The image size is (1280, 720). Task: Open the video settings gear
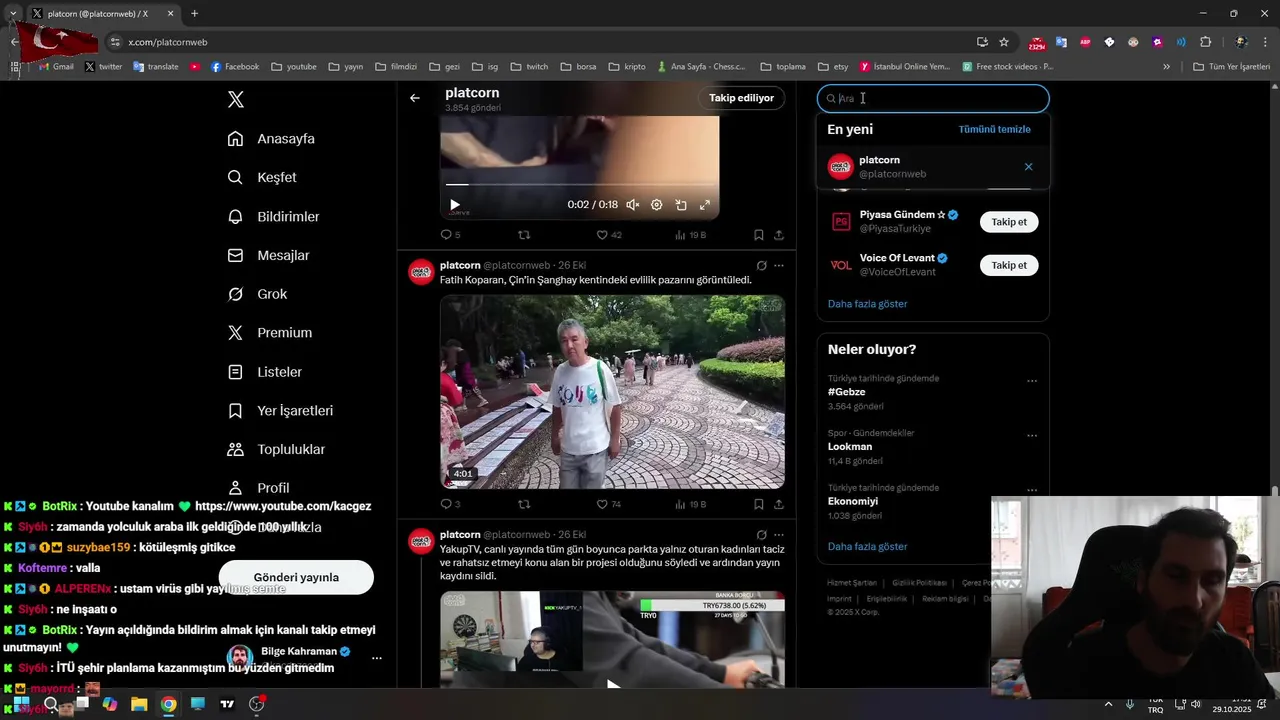coord(656,205)
